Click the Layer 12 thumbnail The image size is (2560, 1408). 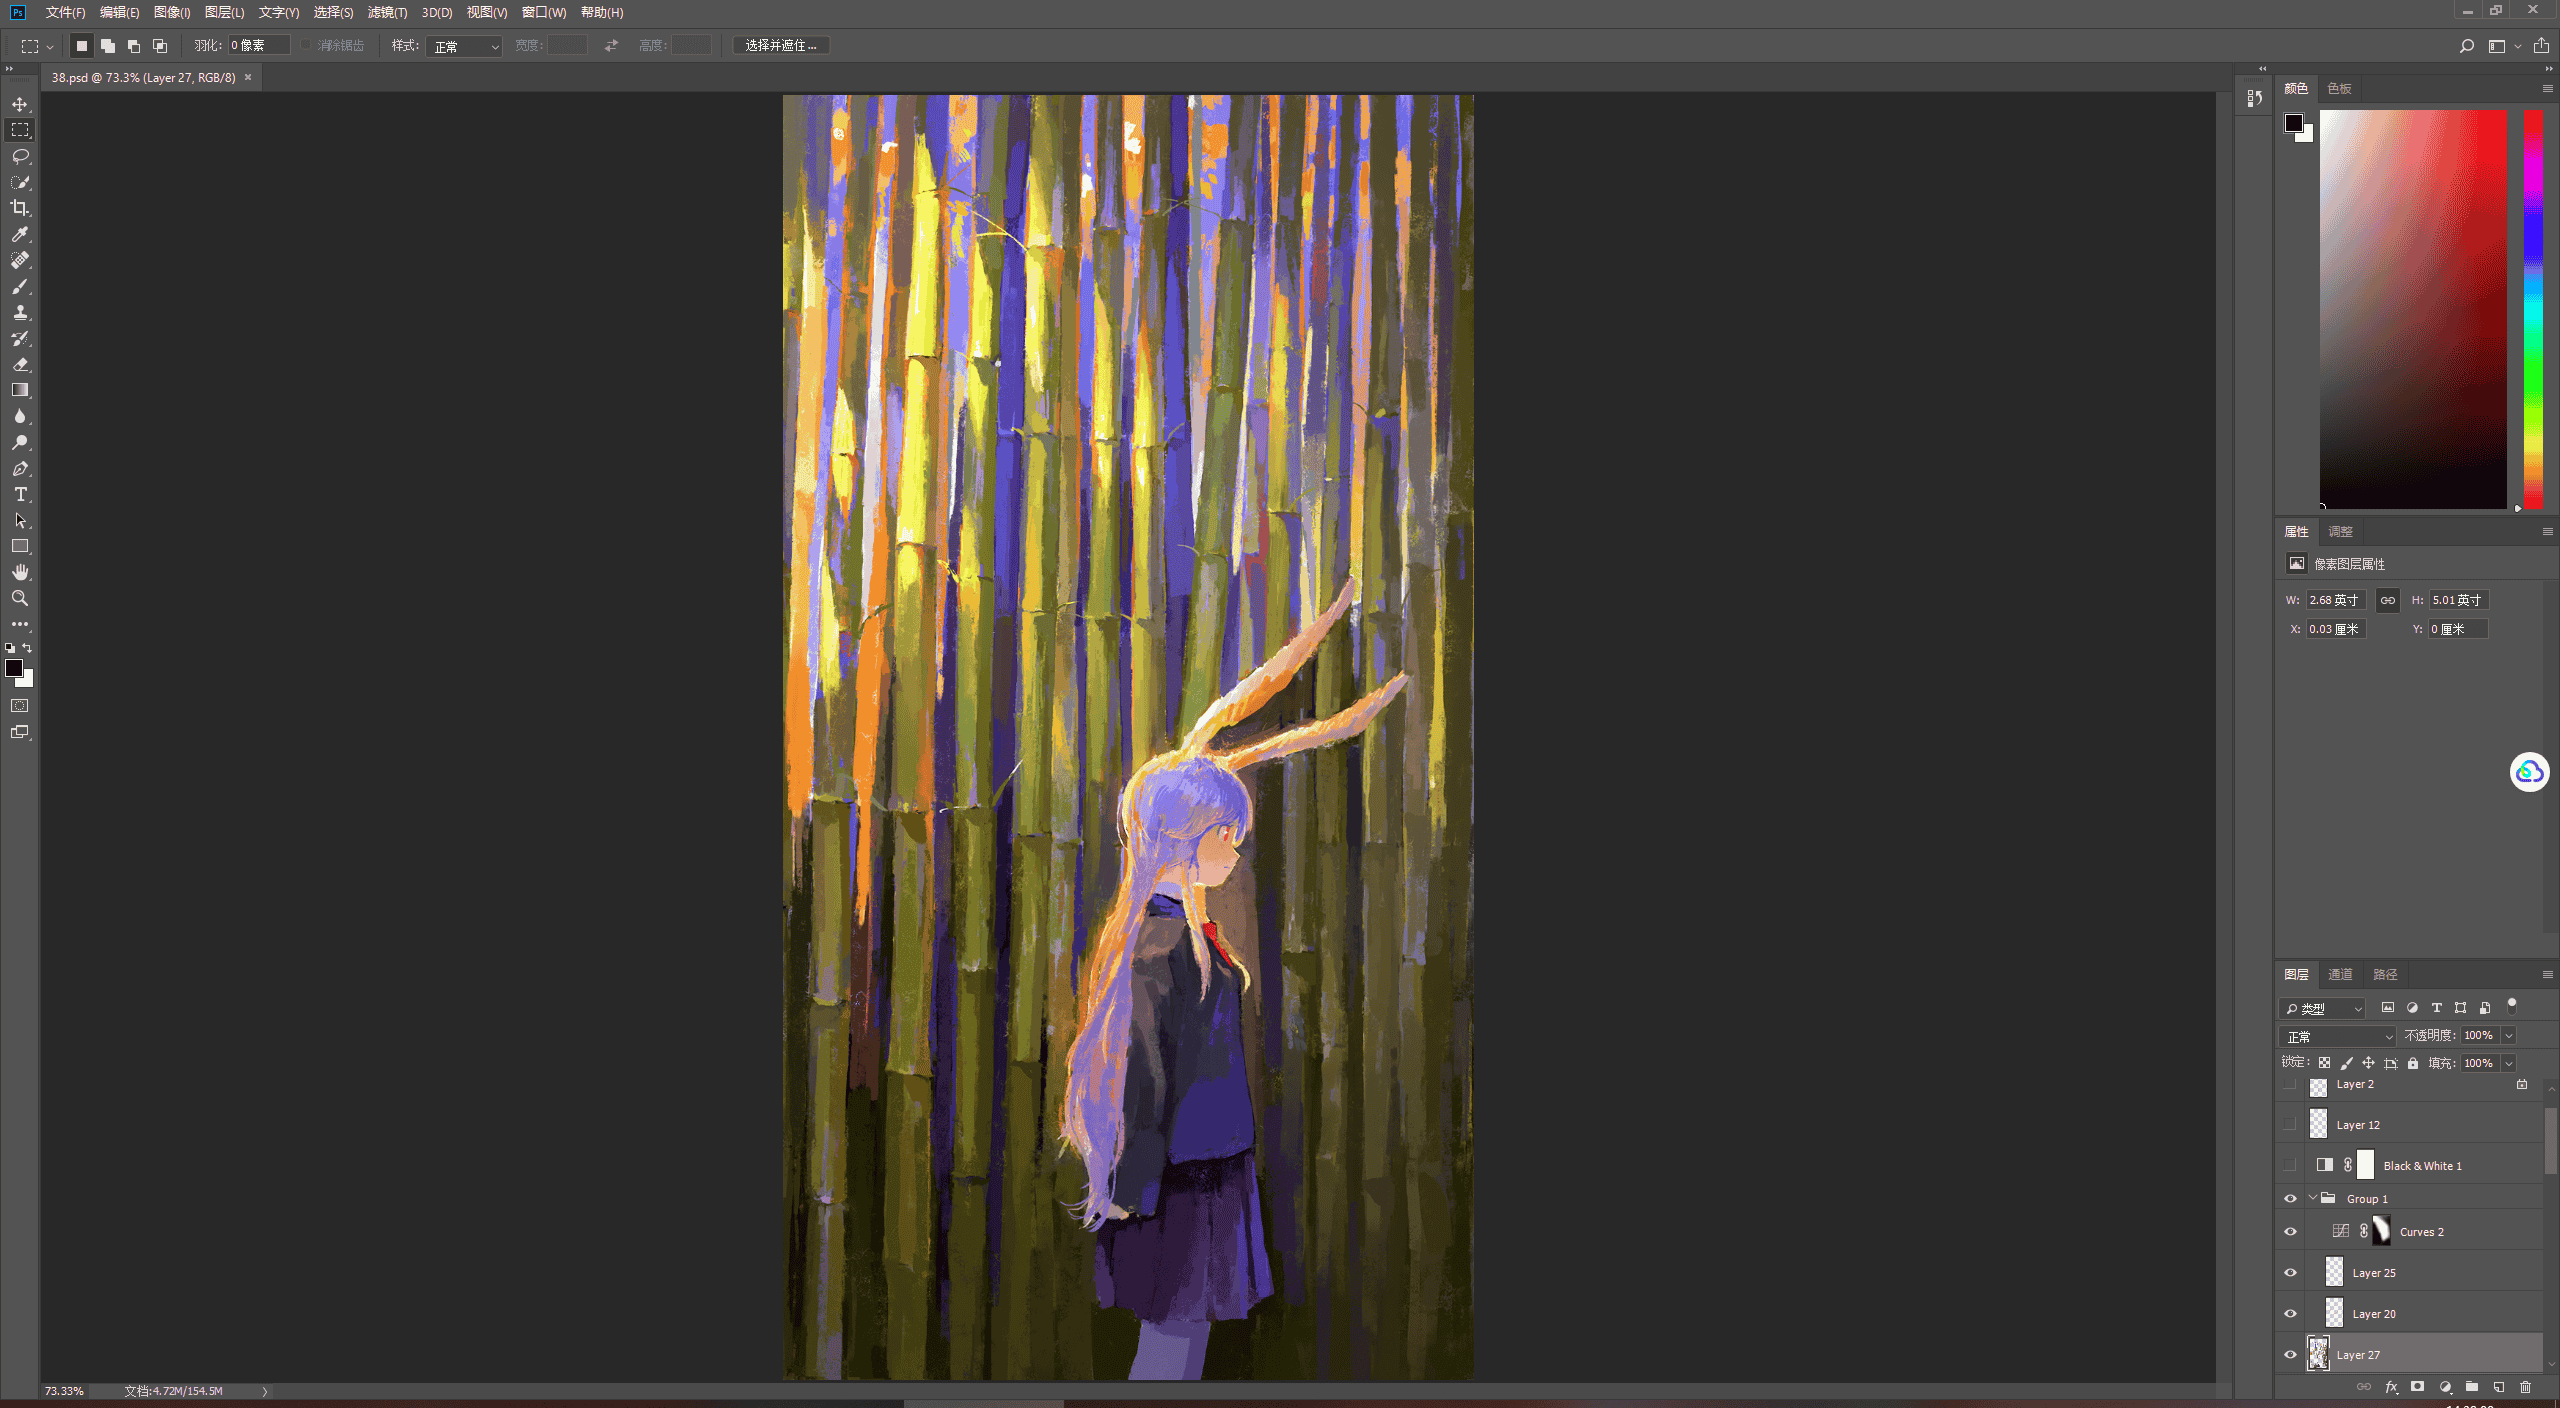pyautogui.click(x=2318, y=1124)
